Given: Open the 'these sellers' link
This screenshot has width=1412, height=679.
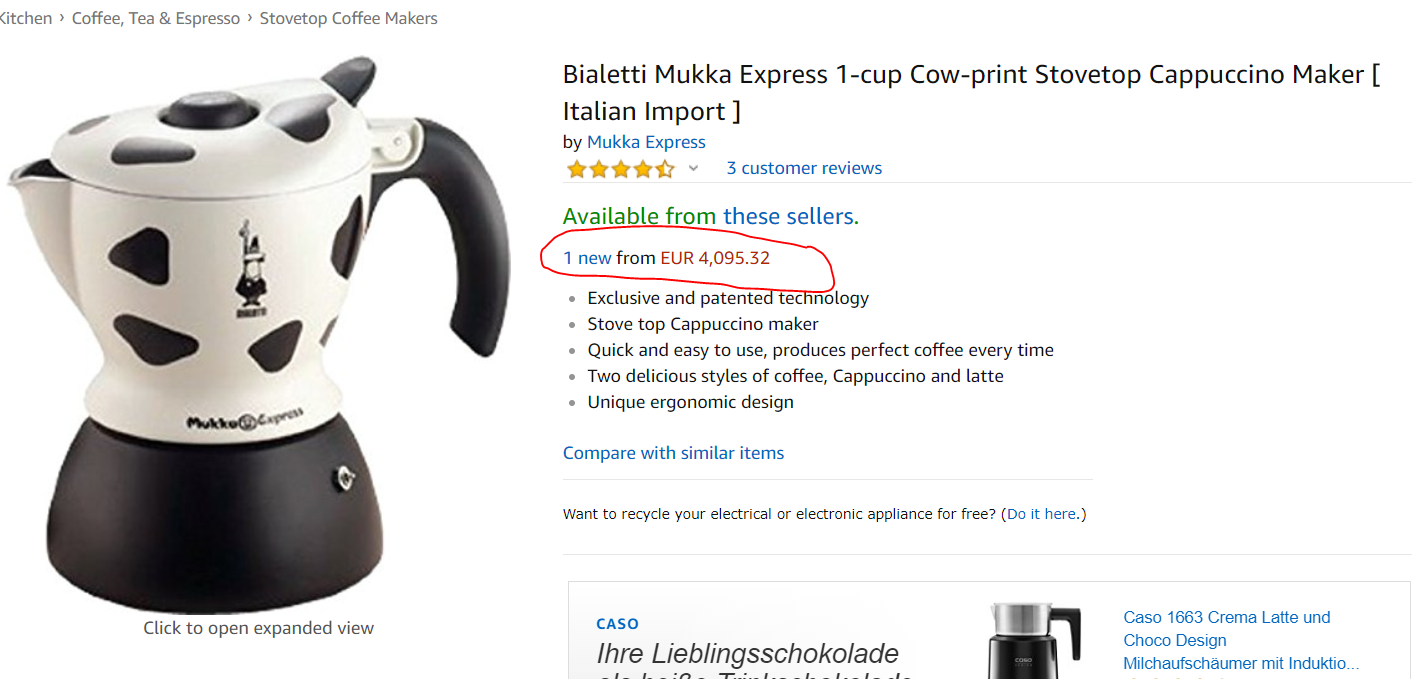Looking at the screenshot, I should pos(790,216).
